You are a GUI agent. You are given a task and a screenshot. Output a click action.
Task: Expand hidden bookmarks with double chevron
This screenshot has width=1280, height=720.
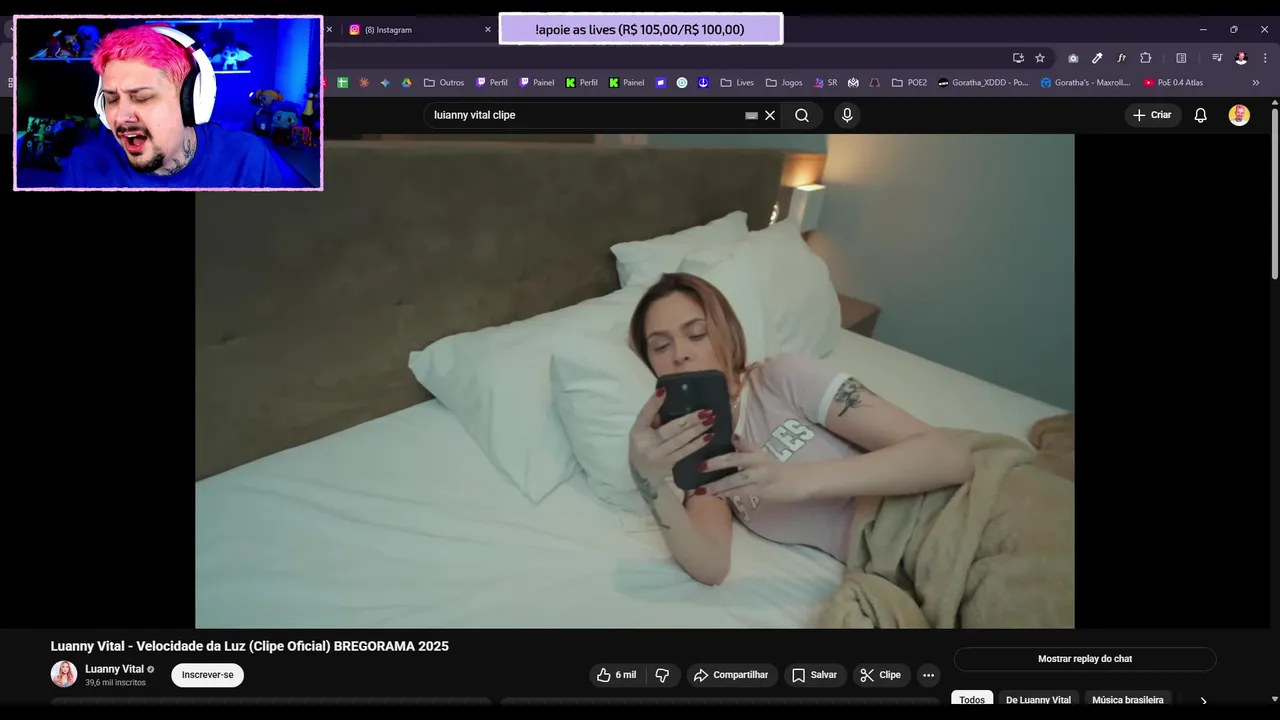pyautogui.click(x=1256, y=83)
